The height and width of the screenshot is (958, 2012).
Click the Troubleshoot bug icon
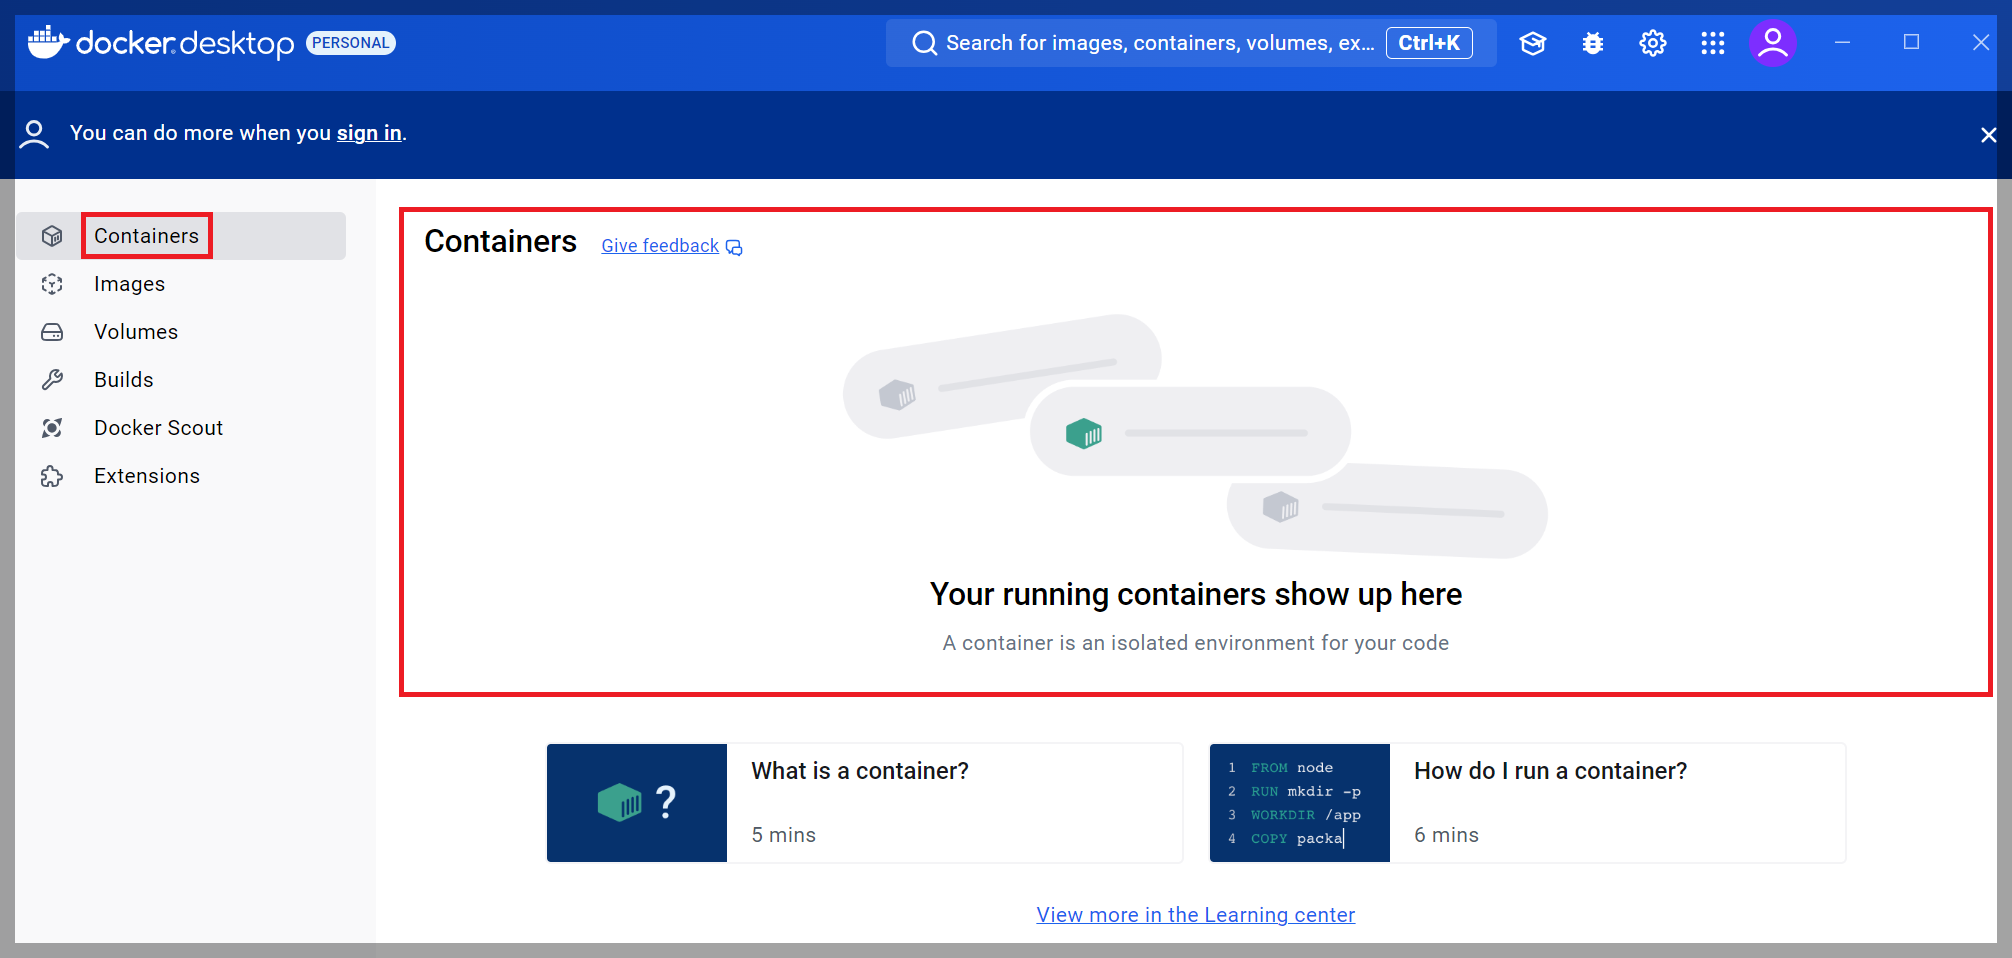[x=1593, y=43]
